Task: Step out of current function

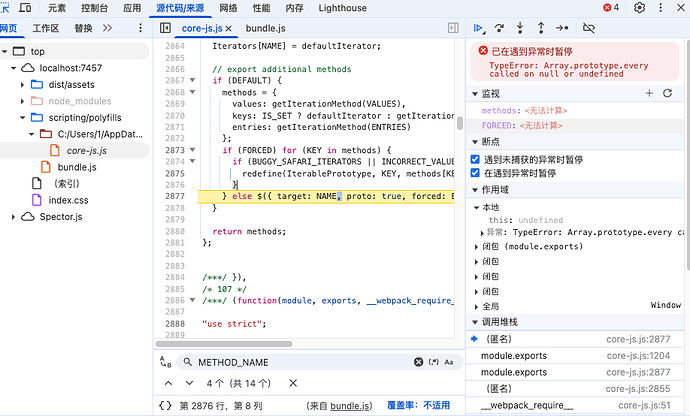Action: [x=541, y=28]
